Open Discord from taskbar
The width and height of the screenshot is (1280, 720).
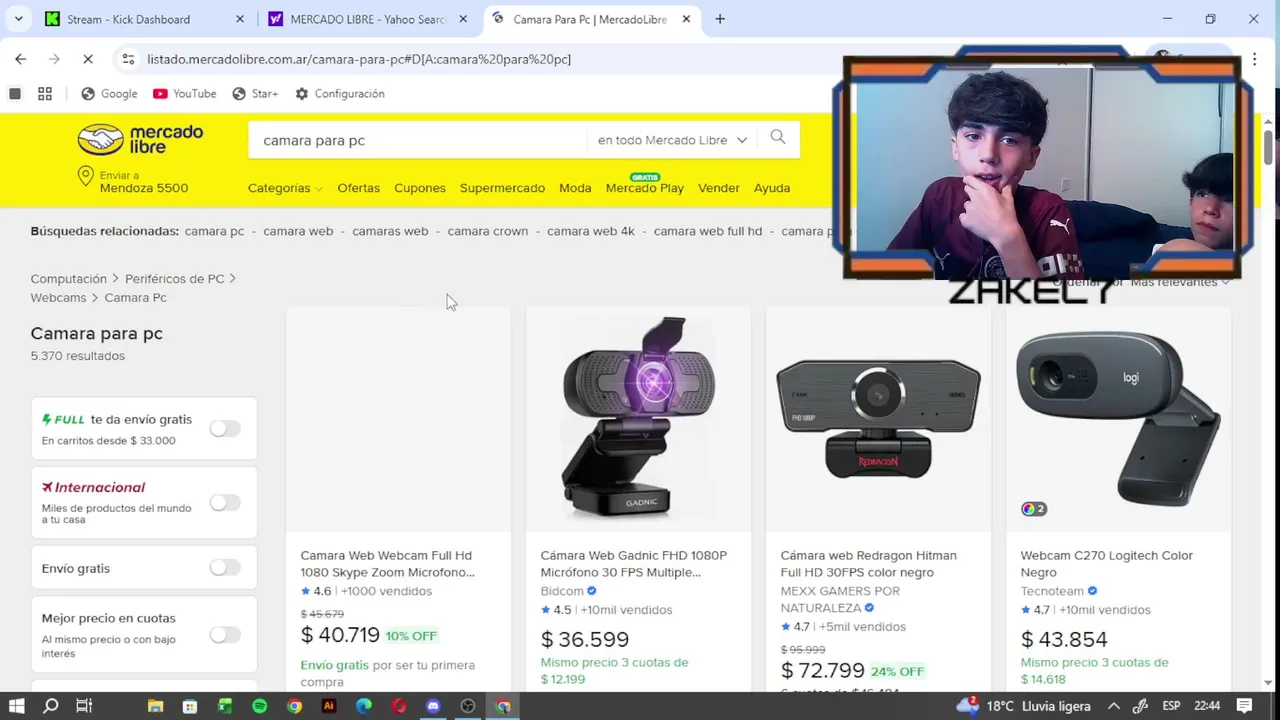[x=433, y=706]
